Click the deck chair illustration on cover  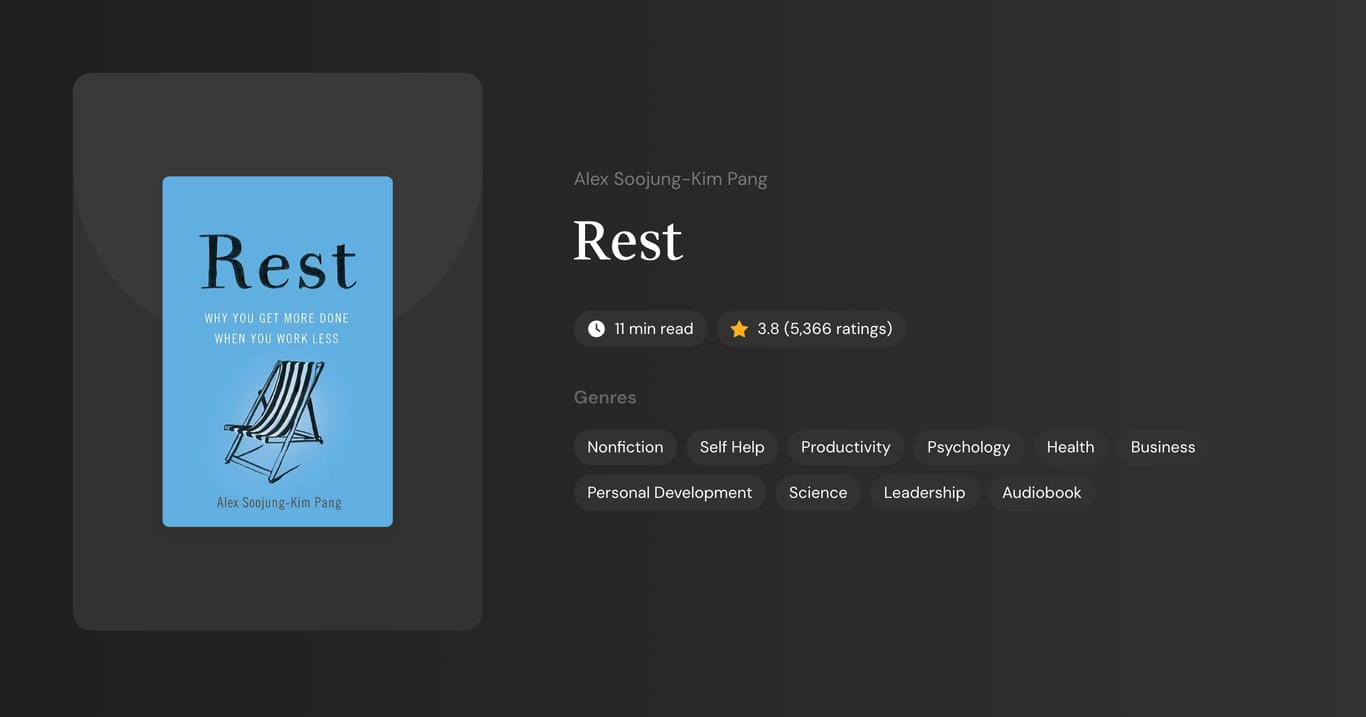tap(275, 421)
